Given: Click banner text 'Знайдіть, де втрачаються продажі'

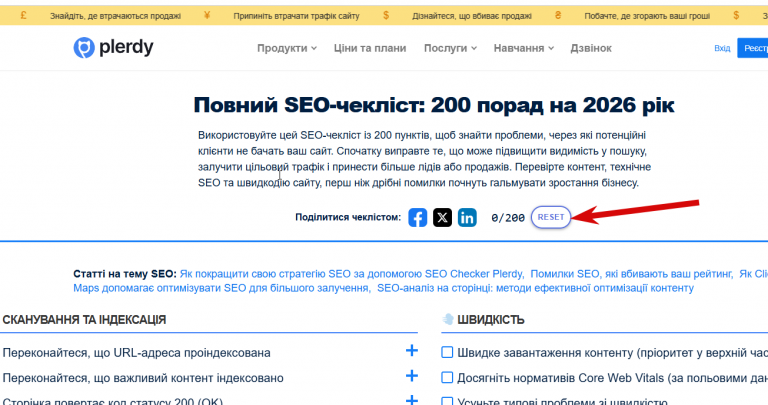Looking at the screenshot, I should pyautogui.click(x=115, y=16).
